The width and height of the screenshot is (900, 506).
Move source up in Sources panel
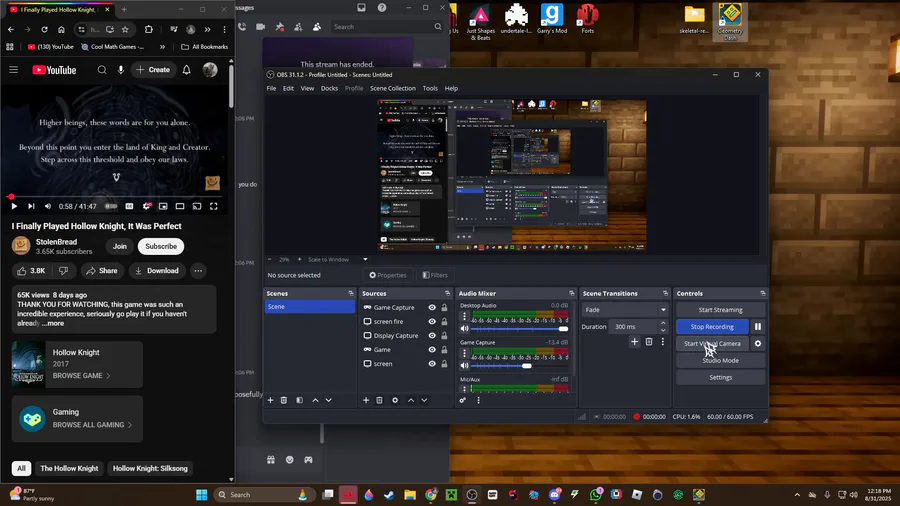(411, 400)
